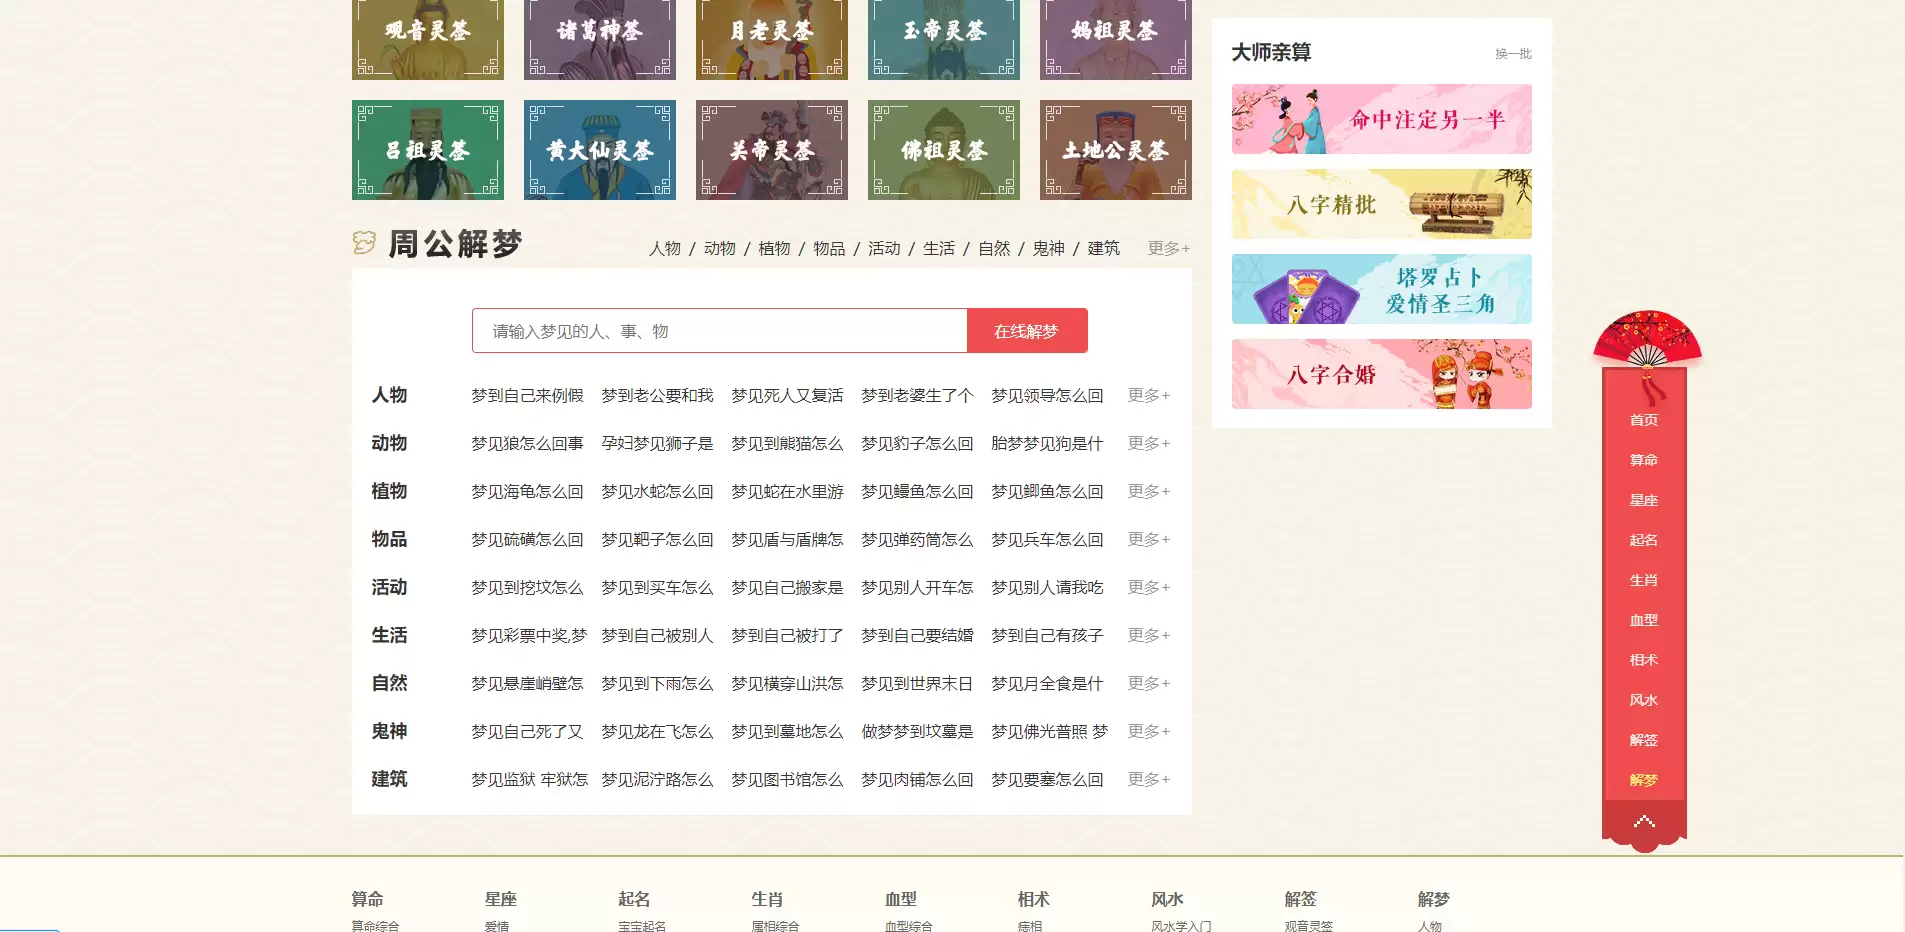Image resolution: width=1905 pixels, height=932 pixels.
Task: Click the 八字精批 banner
Action: coord(1381,204)
